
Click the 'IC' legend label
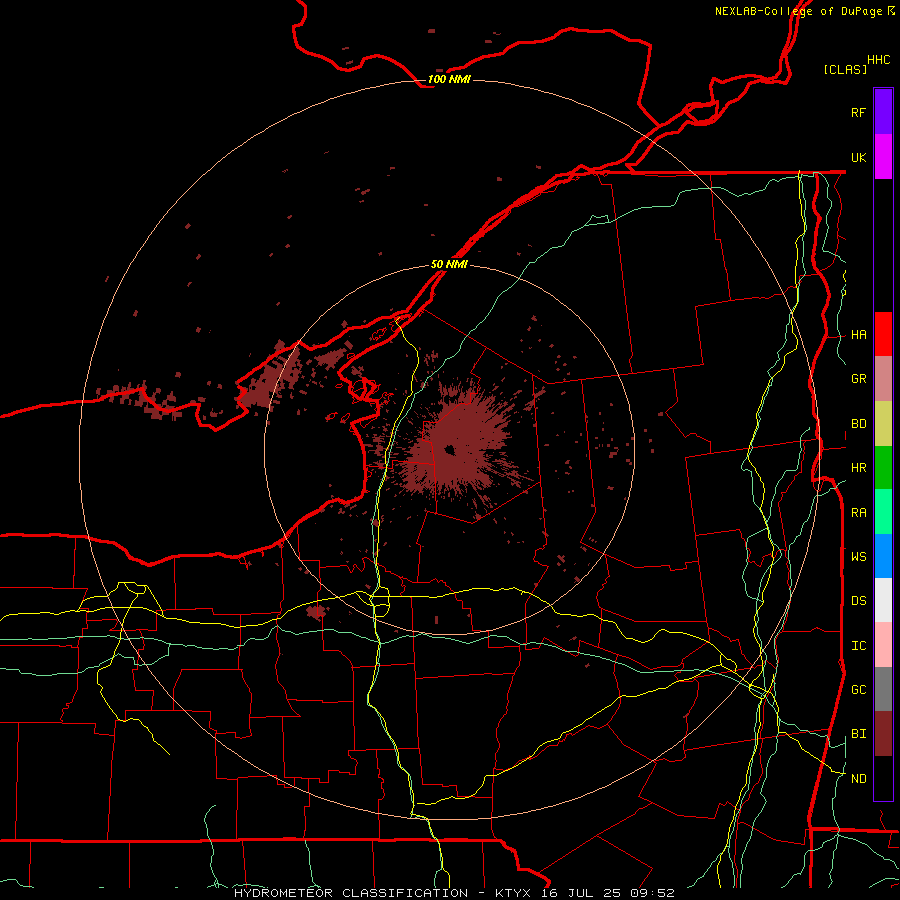(859, 646)
